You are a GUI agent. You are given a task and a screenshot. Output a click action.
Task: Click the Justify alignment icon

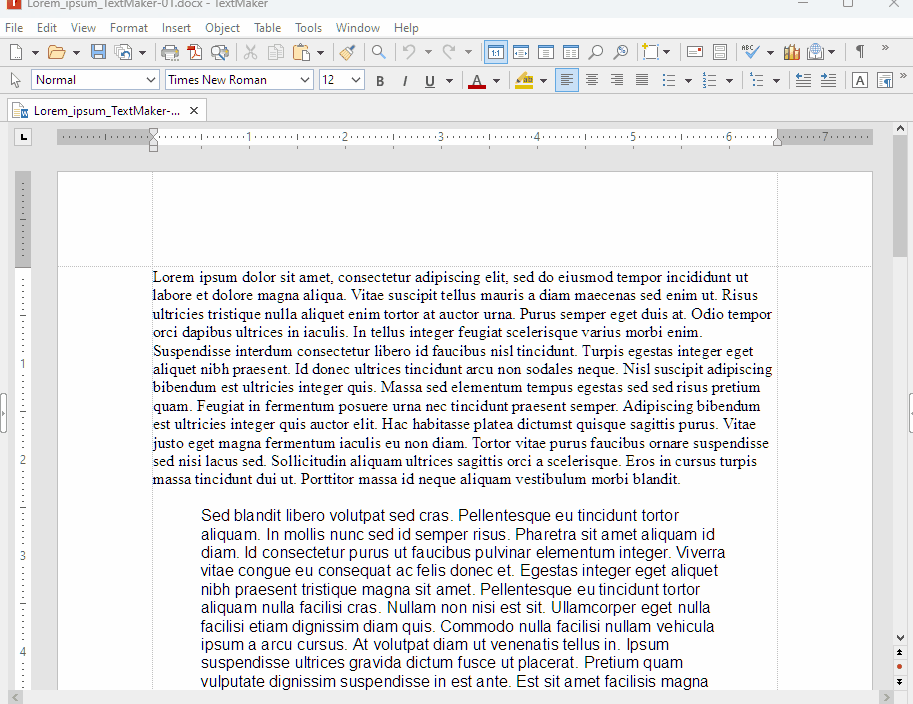642,80
